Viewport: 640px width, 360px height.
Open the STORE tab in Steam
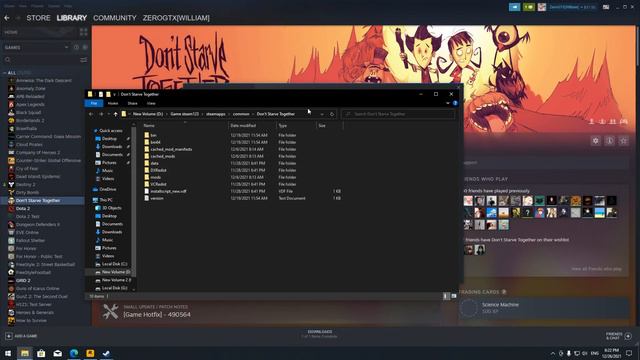coord(38,18)
